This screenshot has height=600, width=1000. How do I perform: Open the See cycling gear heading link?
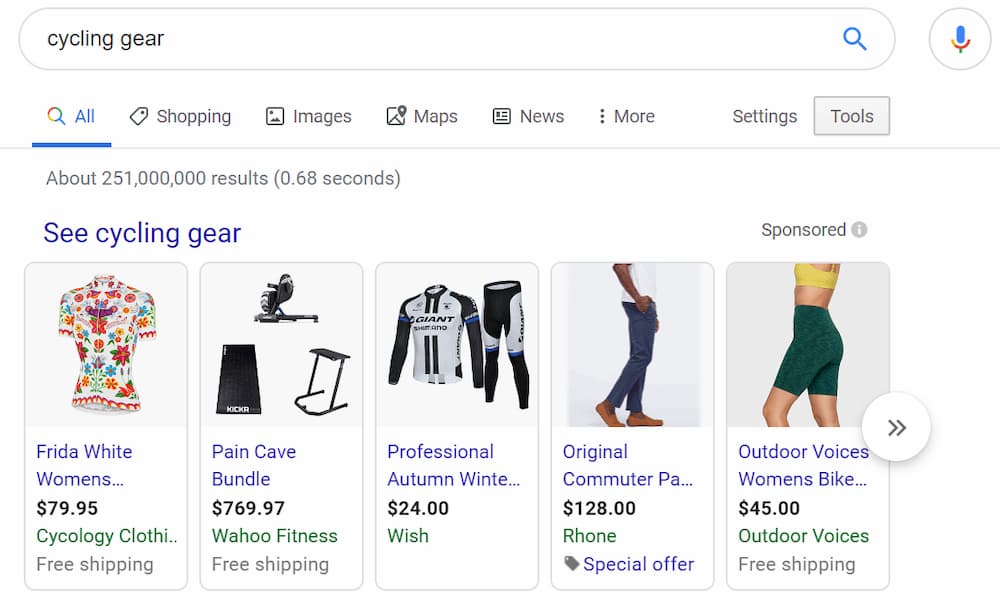click(x=142, y=233)
